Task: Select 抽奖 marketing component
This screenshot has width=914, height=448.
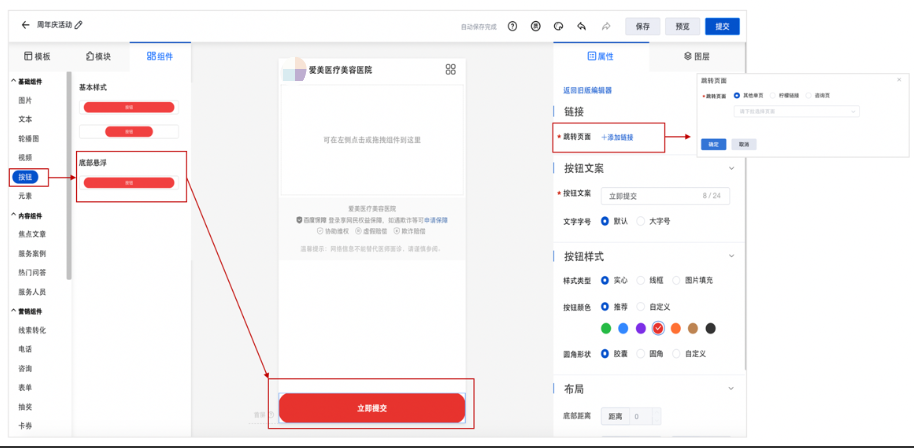Action: [25, 407]
